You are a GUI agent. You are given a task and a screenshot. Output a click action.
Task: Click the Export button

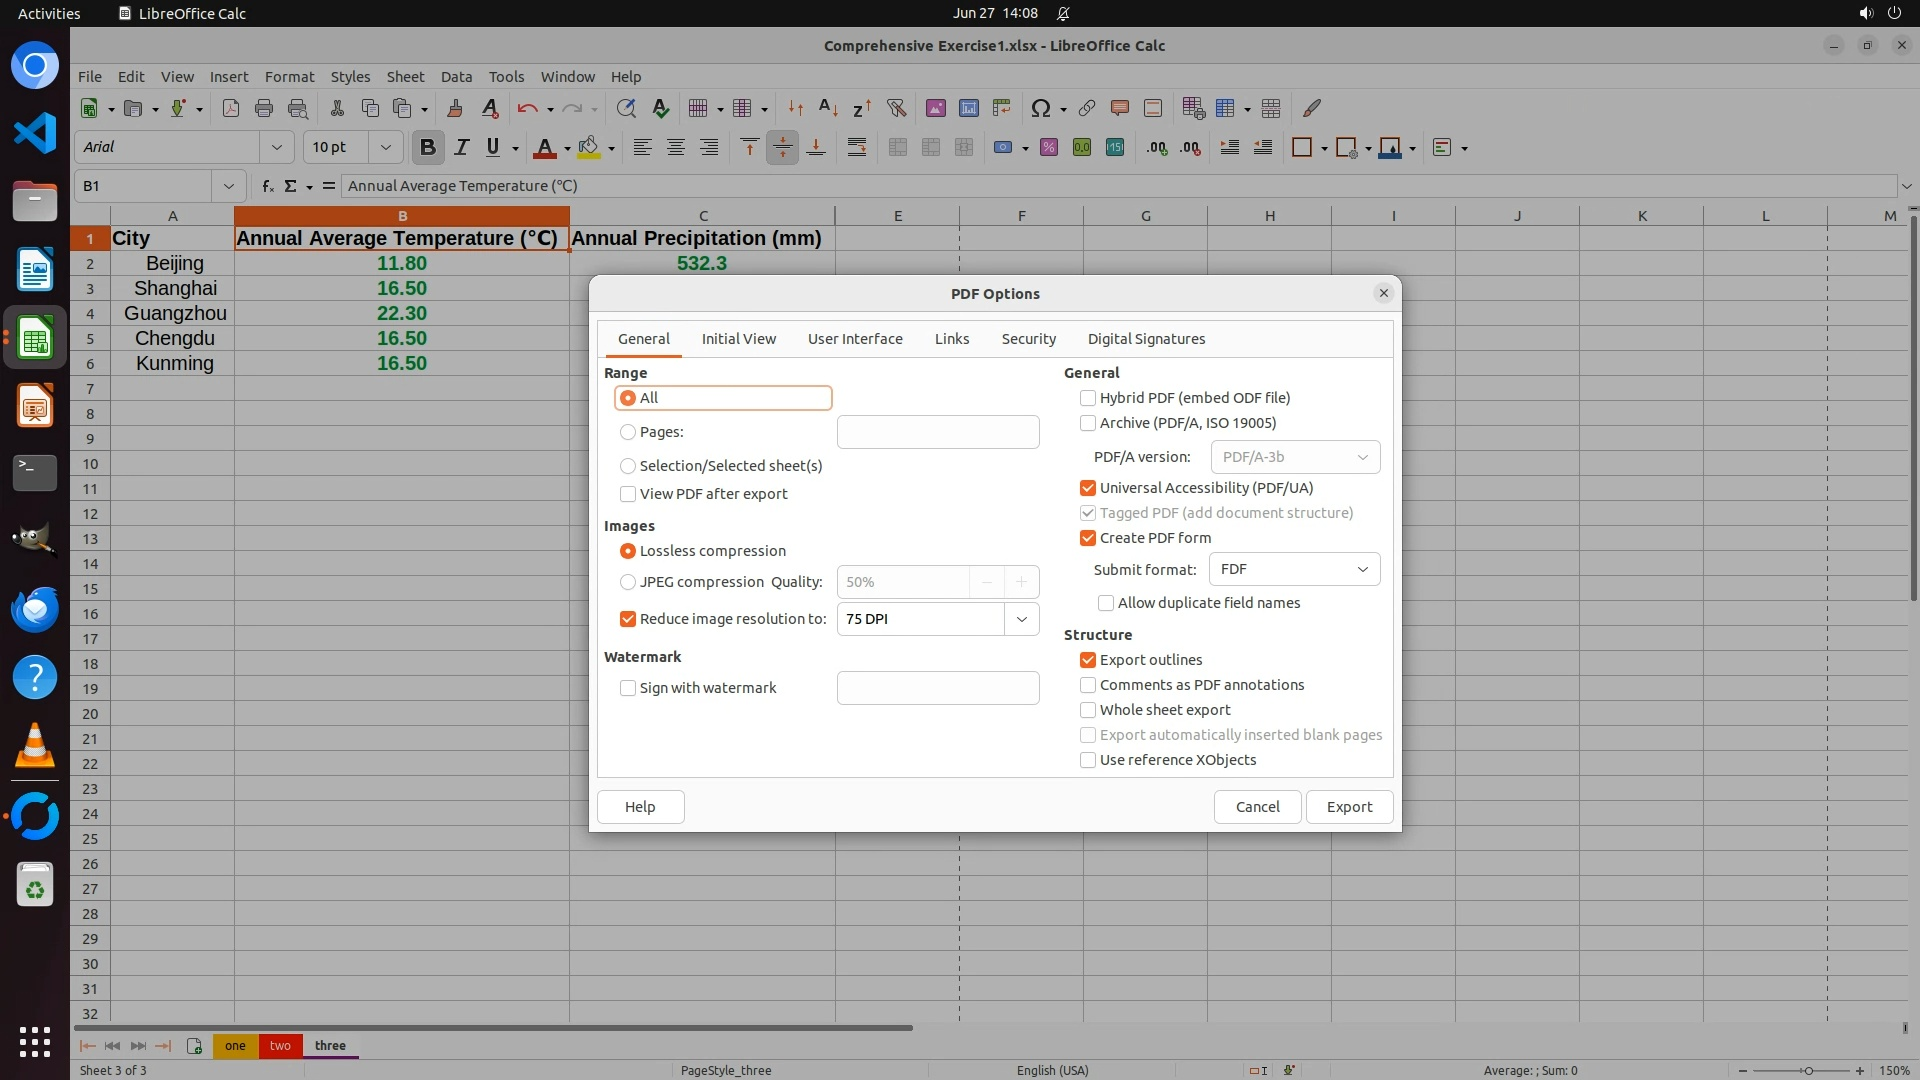[x=1349, y=807]
